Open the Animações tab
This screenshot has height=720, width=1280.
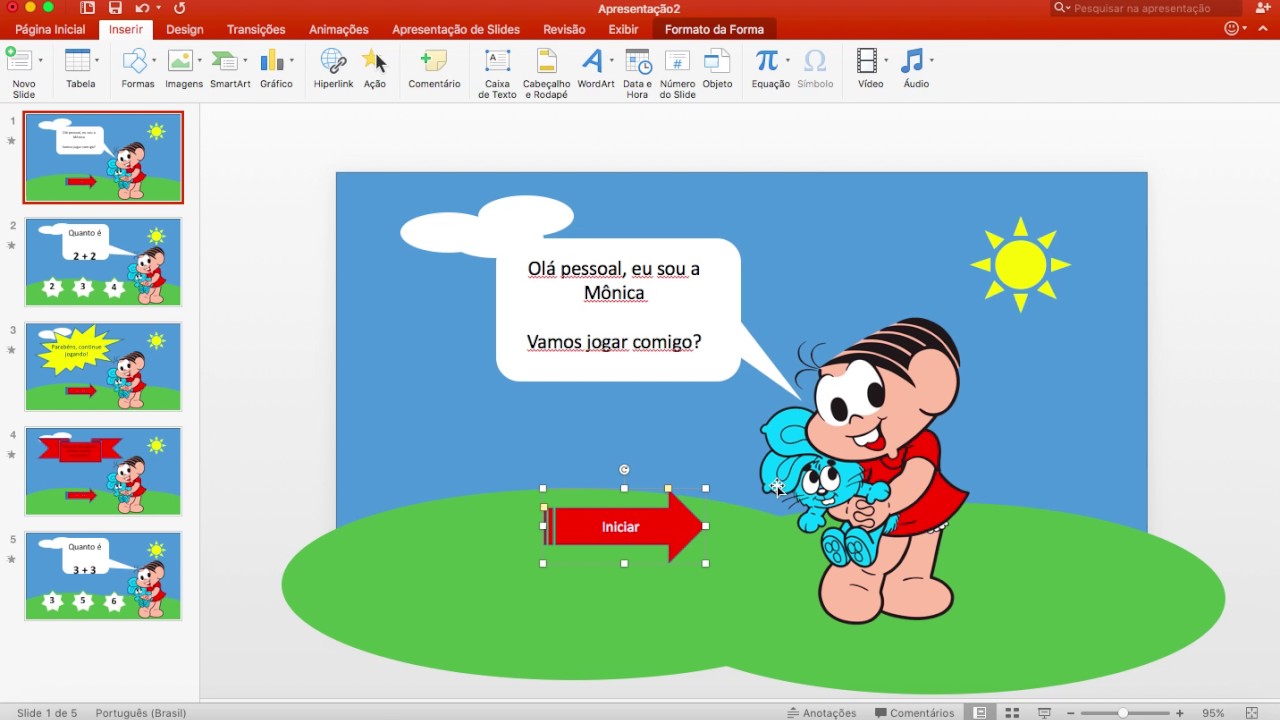pyautogui.click(x=339, y=29)
